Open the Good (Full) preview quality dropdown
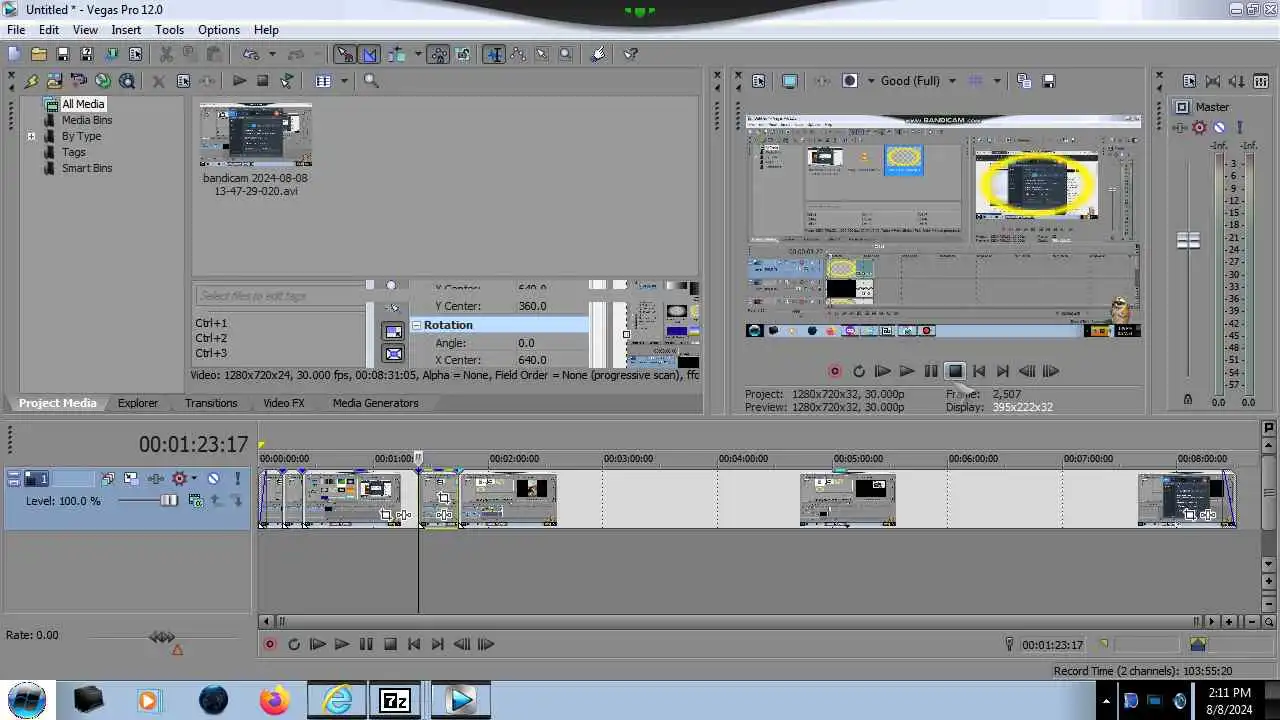 point(952,81)
